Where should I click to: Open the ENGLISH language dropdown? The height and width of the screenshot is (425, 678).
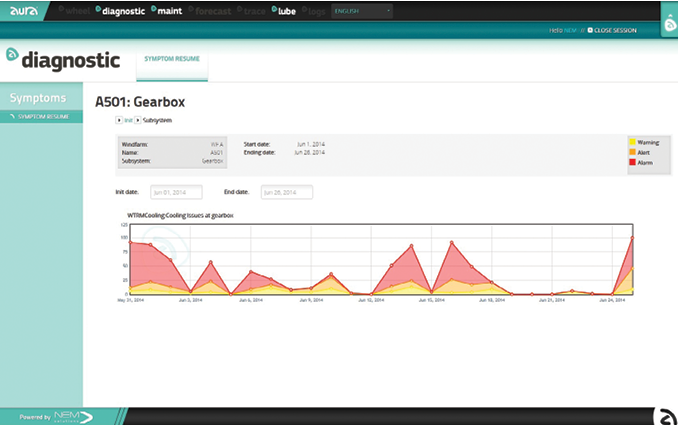click(362, 11)
